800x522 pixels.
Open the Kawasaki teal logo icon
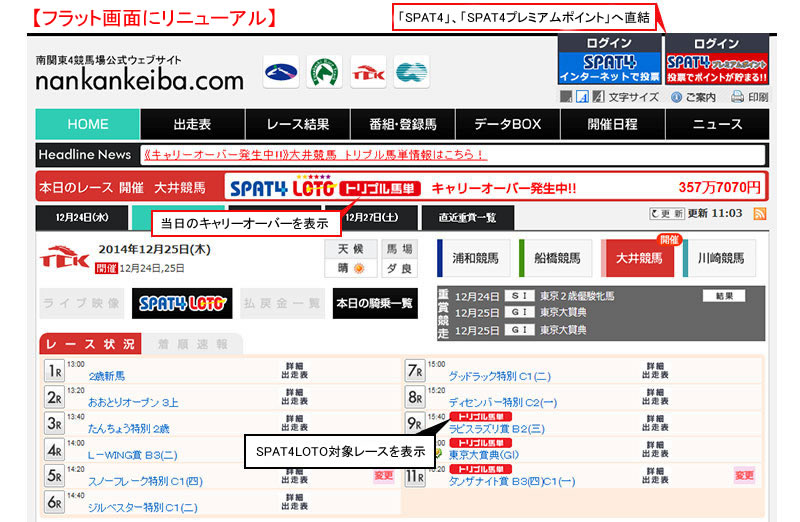click(x=412, y=72)
